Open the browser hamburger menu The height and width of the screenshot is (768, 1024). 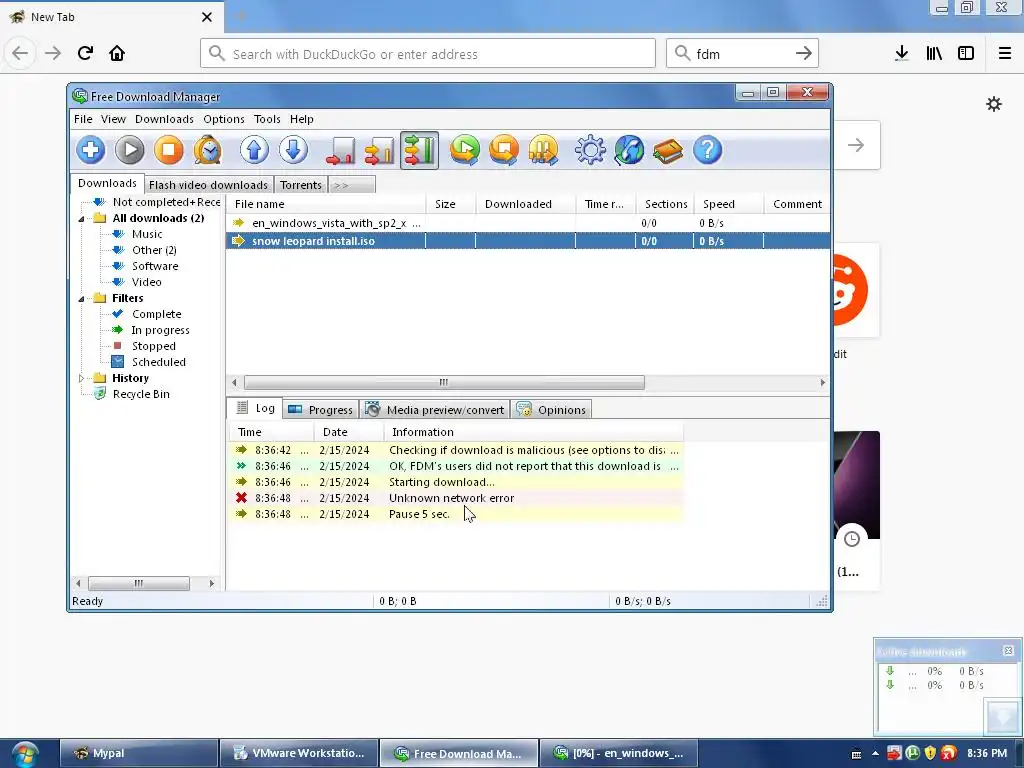coord(1005,54)
